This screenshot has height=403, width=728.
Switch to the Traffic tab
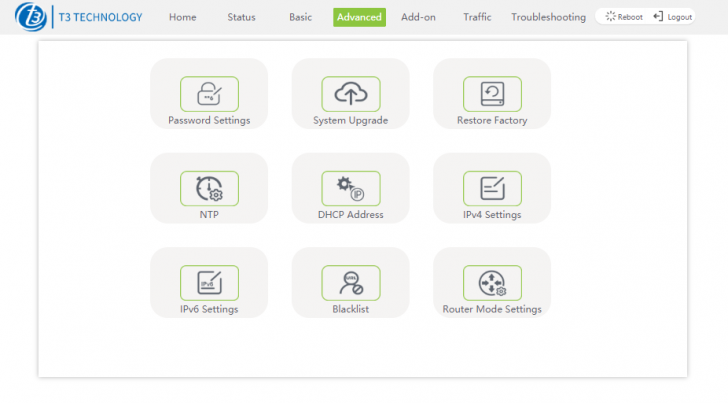(477, 17)
